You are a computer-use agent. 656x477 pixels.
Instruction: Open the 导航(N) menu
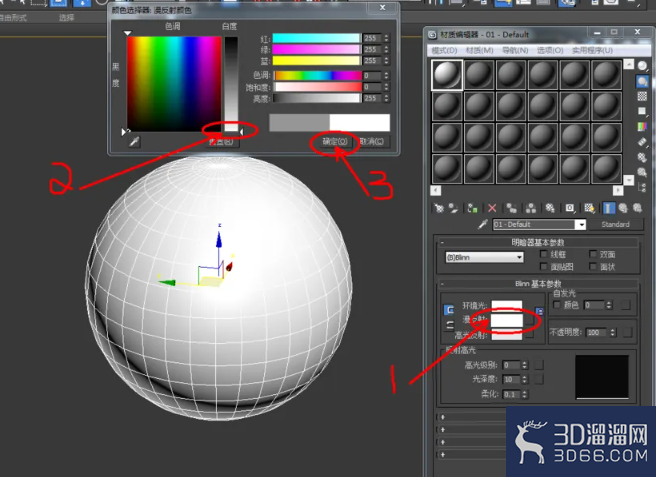click(515, 51)
